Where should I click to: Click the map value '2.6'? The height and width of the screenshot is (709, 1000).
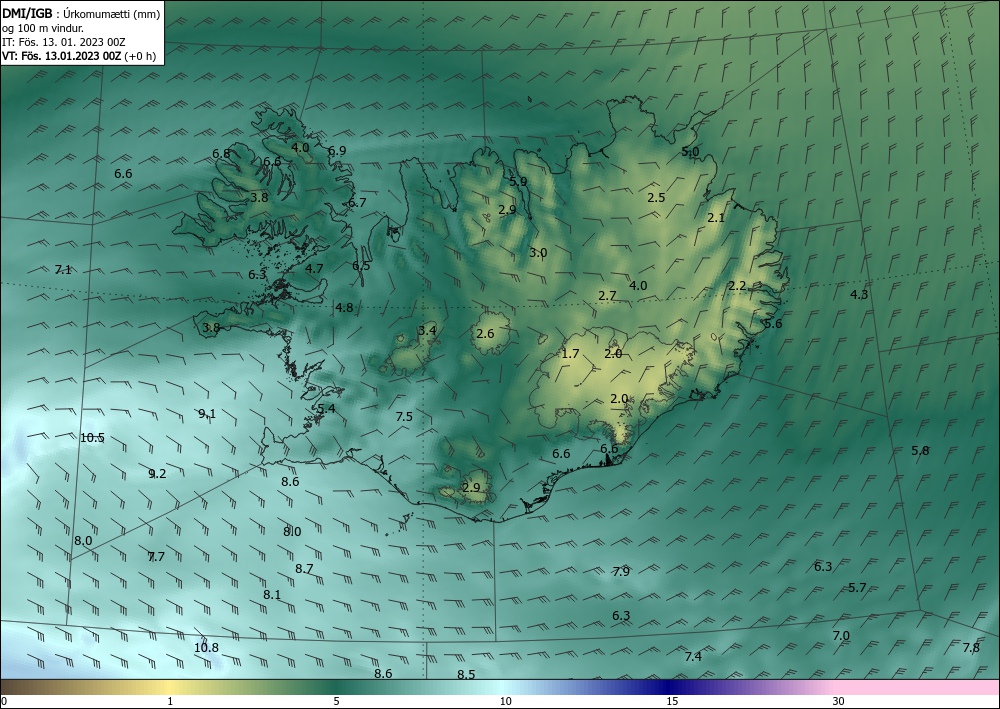point(485,333)
